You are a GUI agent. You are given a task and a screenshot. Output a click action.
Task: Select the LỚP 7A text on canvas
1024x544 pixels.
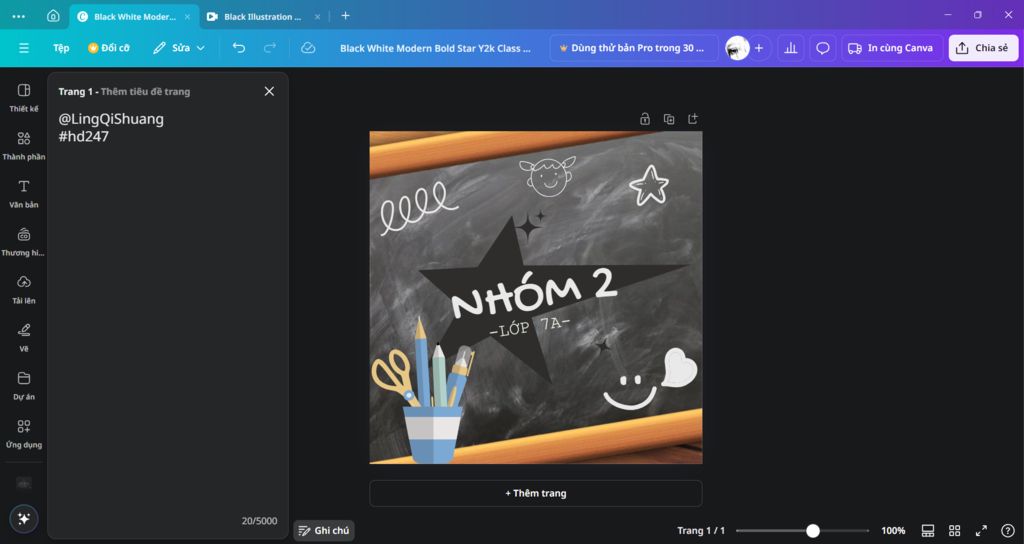(x=530, y=326)
